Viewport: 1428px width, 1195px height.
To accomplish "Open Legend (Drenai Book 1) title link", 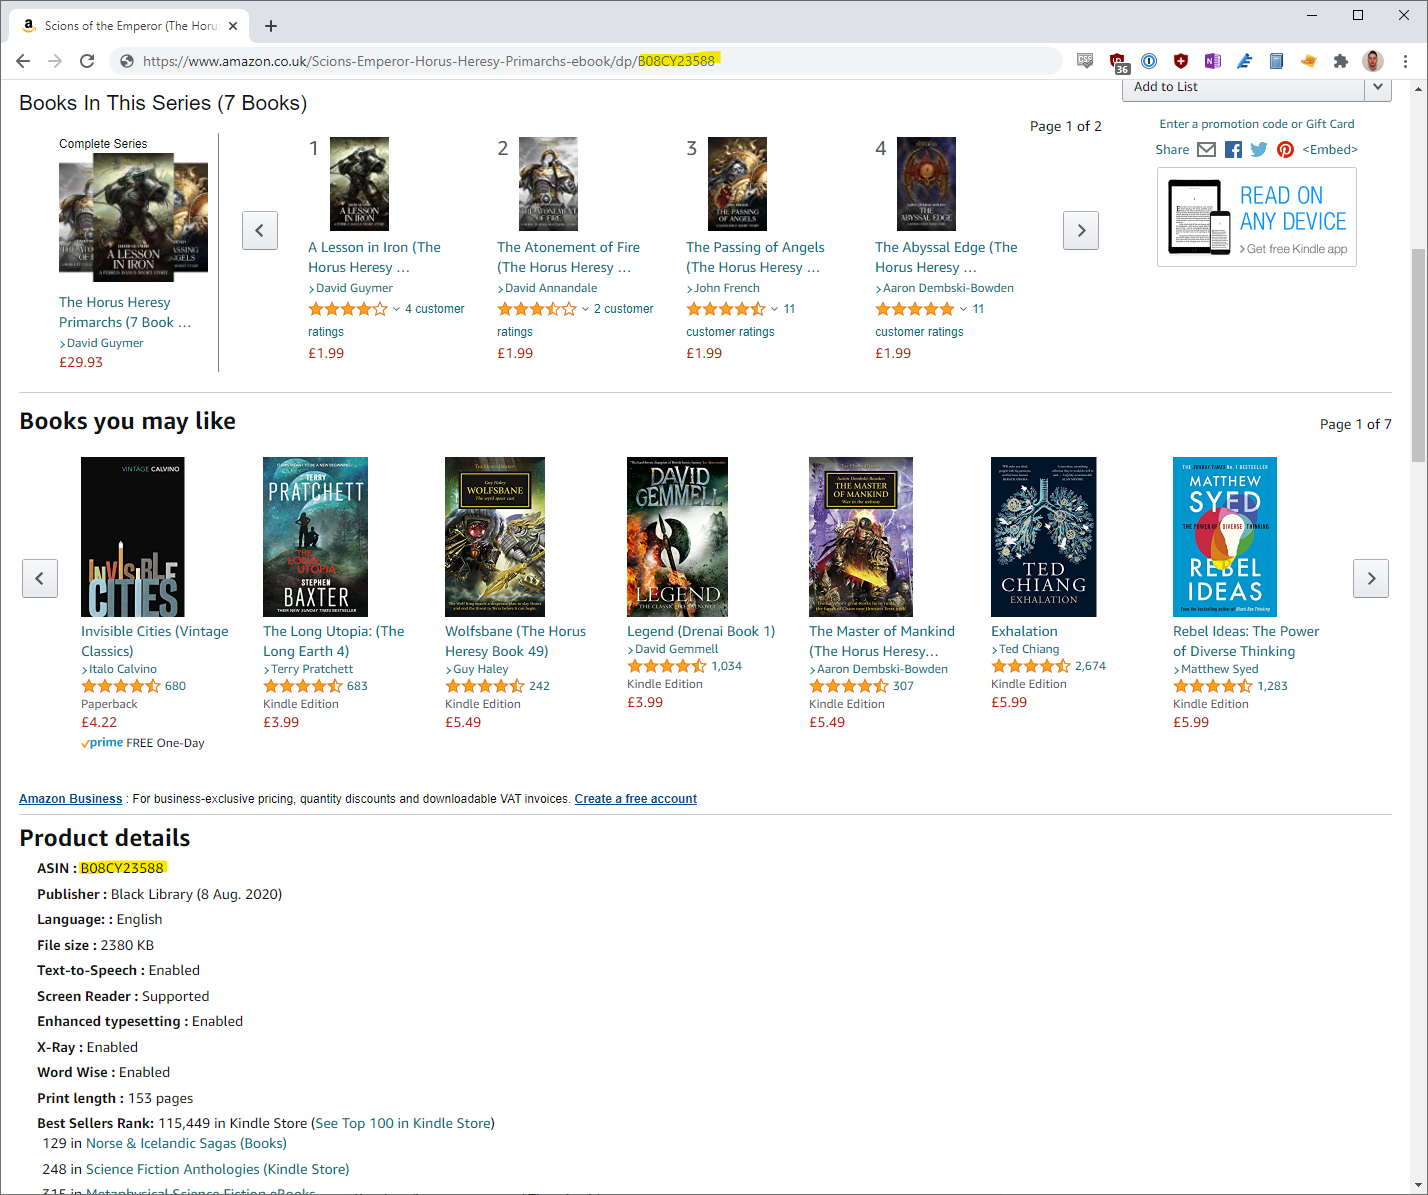I will [701, 631].
